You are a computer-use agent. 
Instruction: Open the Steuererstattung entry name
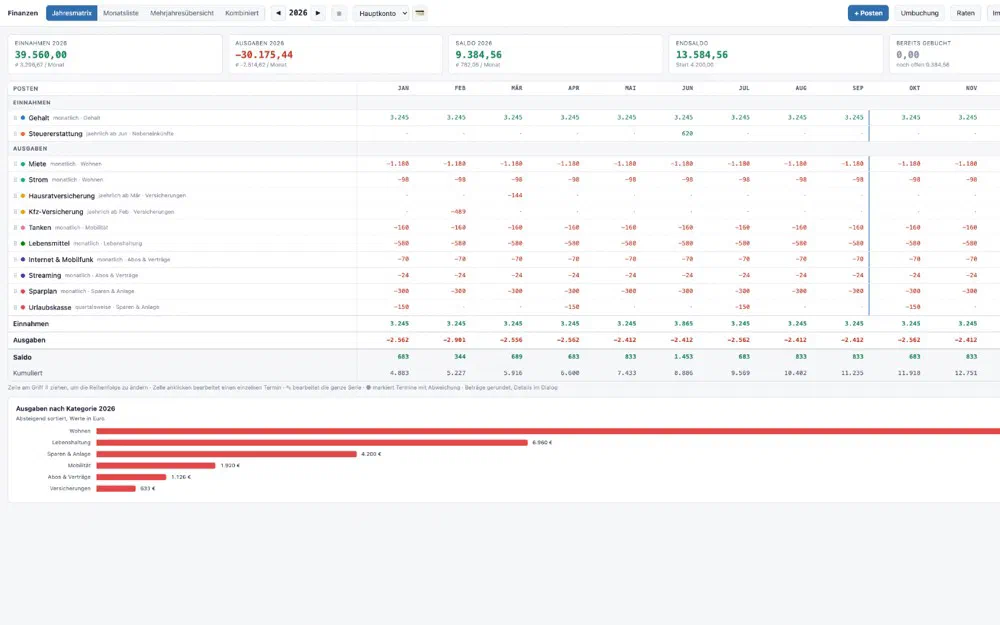click(55, 134)
